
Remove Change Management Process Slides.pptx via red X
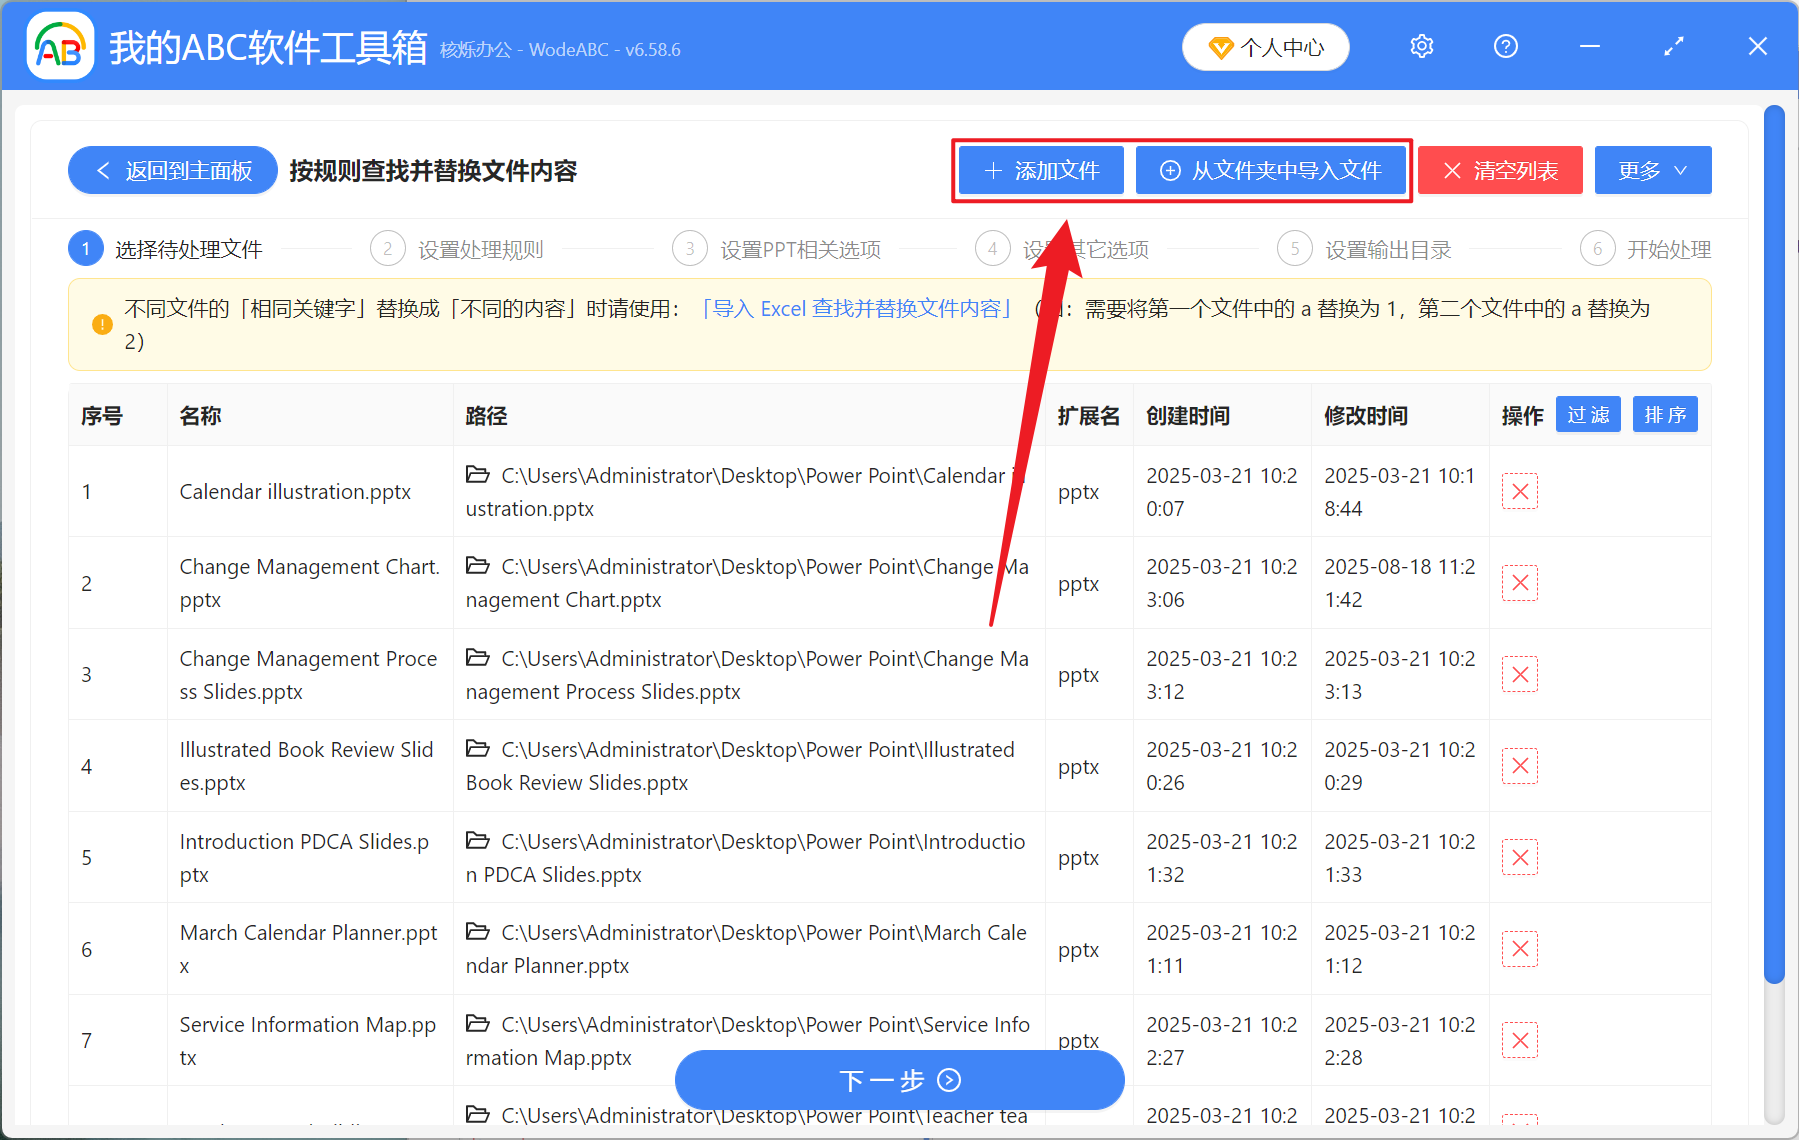(x=1519, y=674)
